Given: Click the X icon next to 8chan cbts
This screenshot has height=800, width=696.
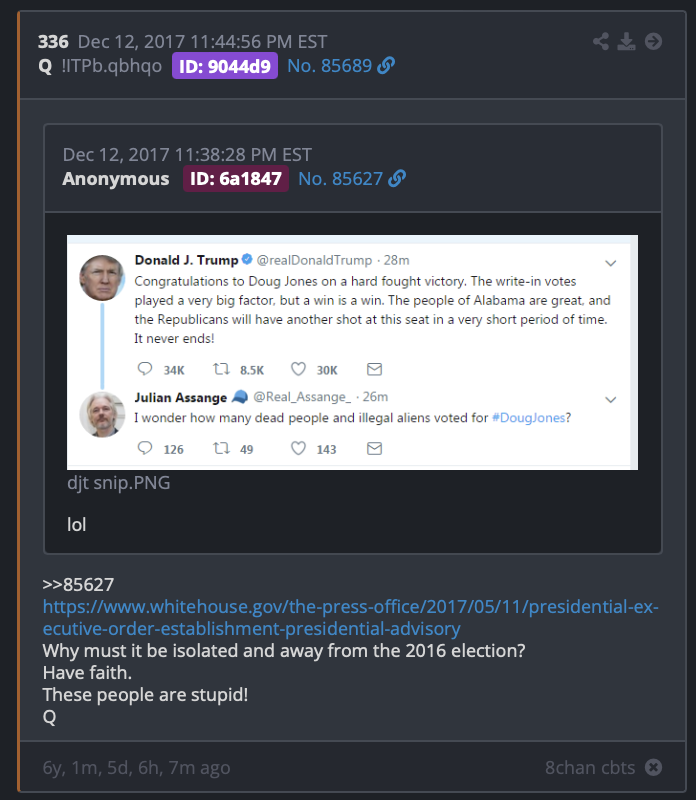Looking at the screenshot, I should 653,767.
